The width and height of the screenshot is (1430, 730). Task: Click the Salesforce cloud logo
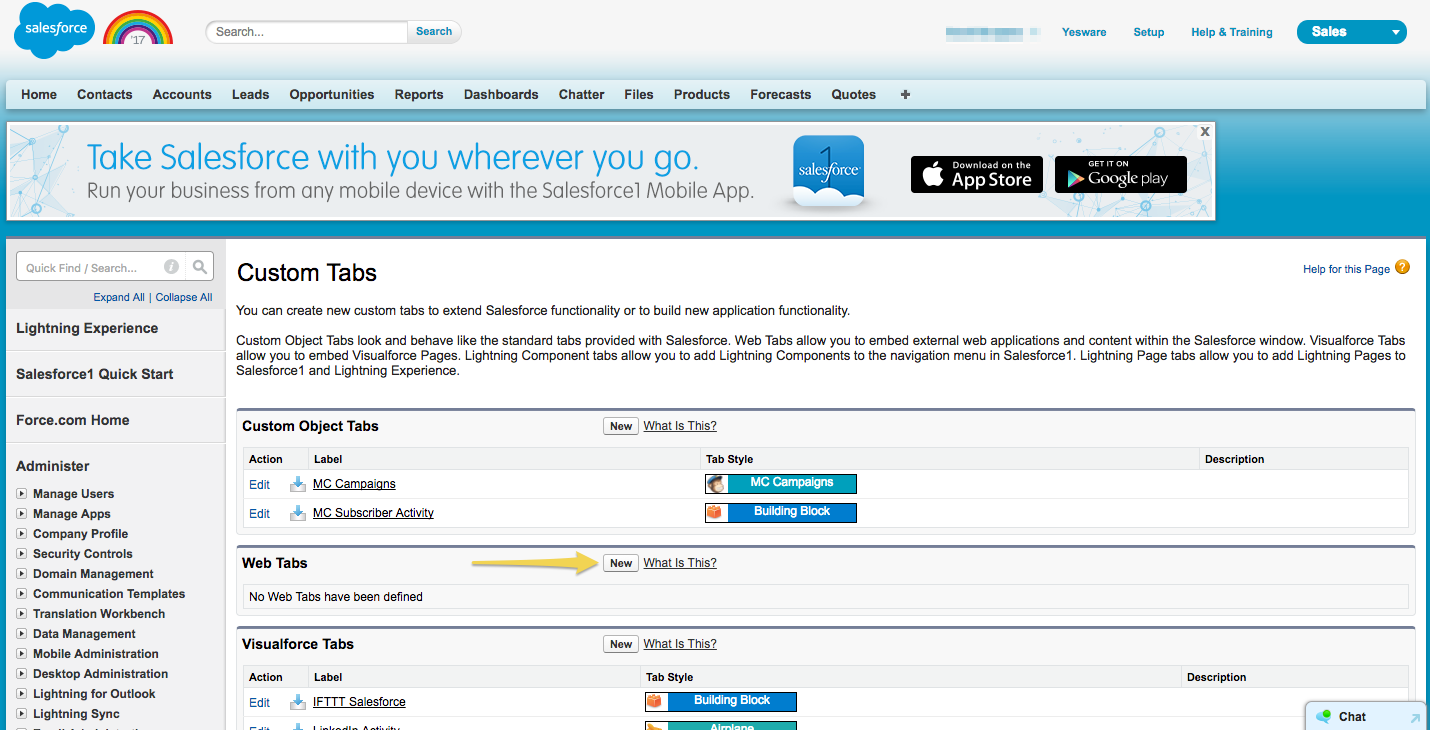click(54, 31)
